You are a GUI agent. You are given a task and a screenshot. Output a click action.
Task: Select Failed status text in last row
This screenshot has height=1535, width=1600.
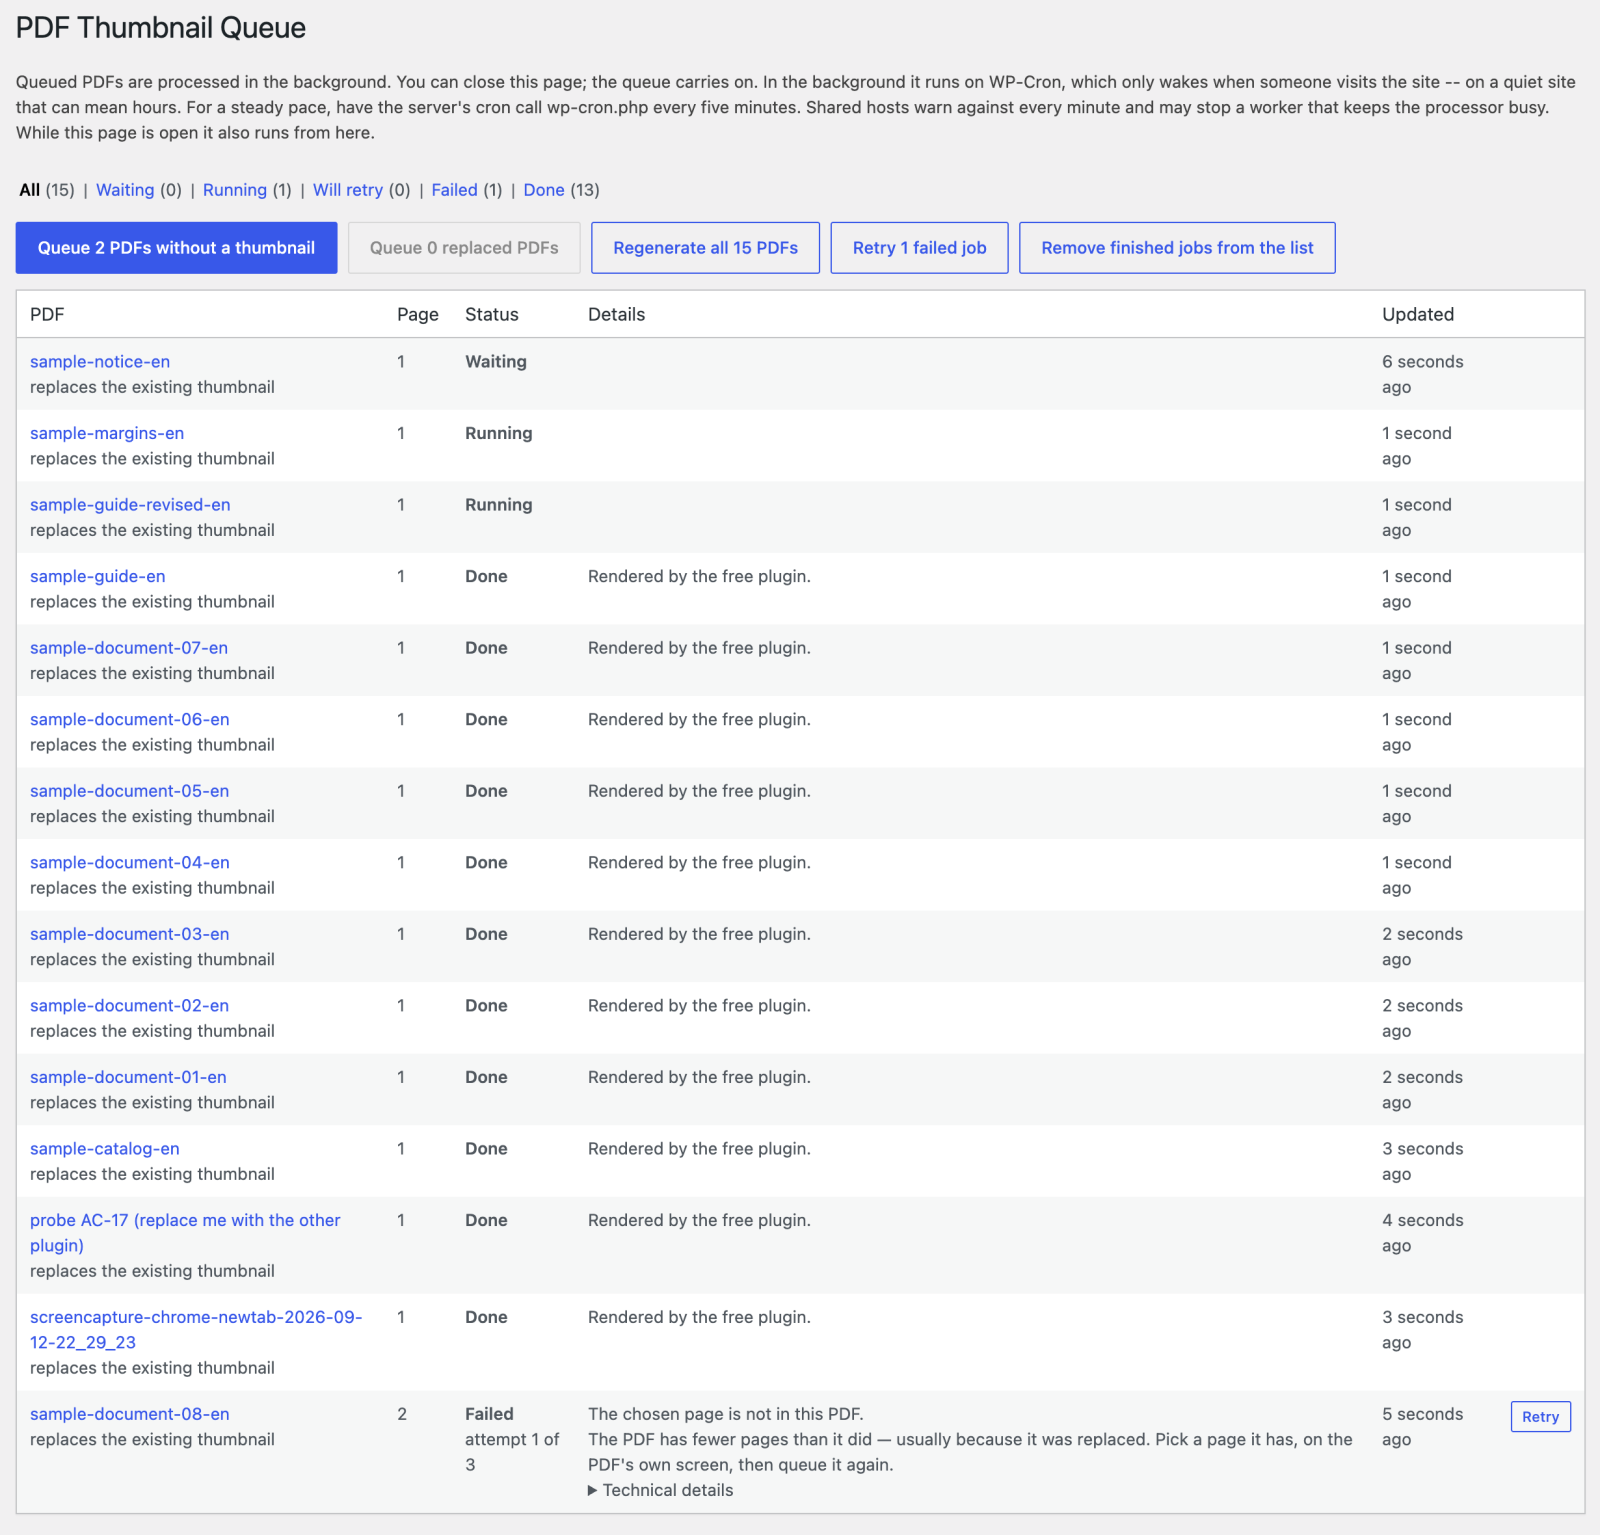(489, 1414)
